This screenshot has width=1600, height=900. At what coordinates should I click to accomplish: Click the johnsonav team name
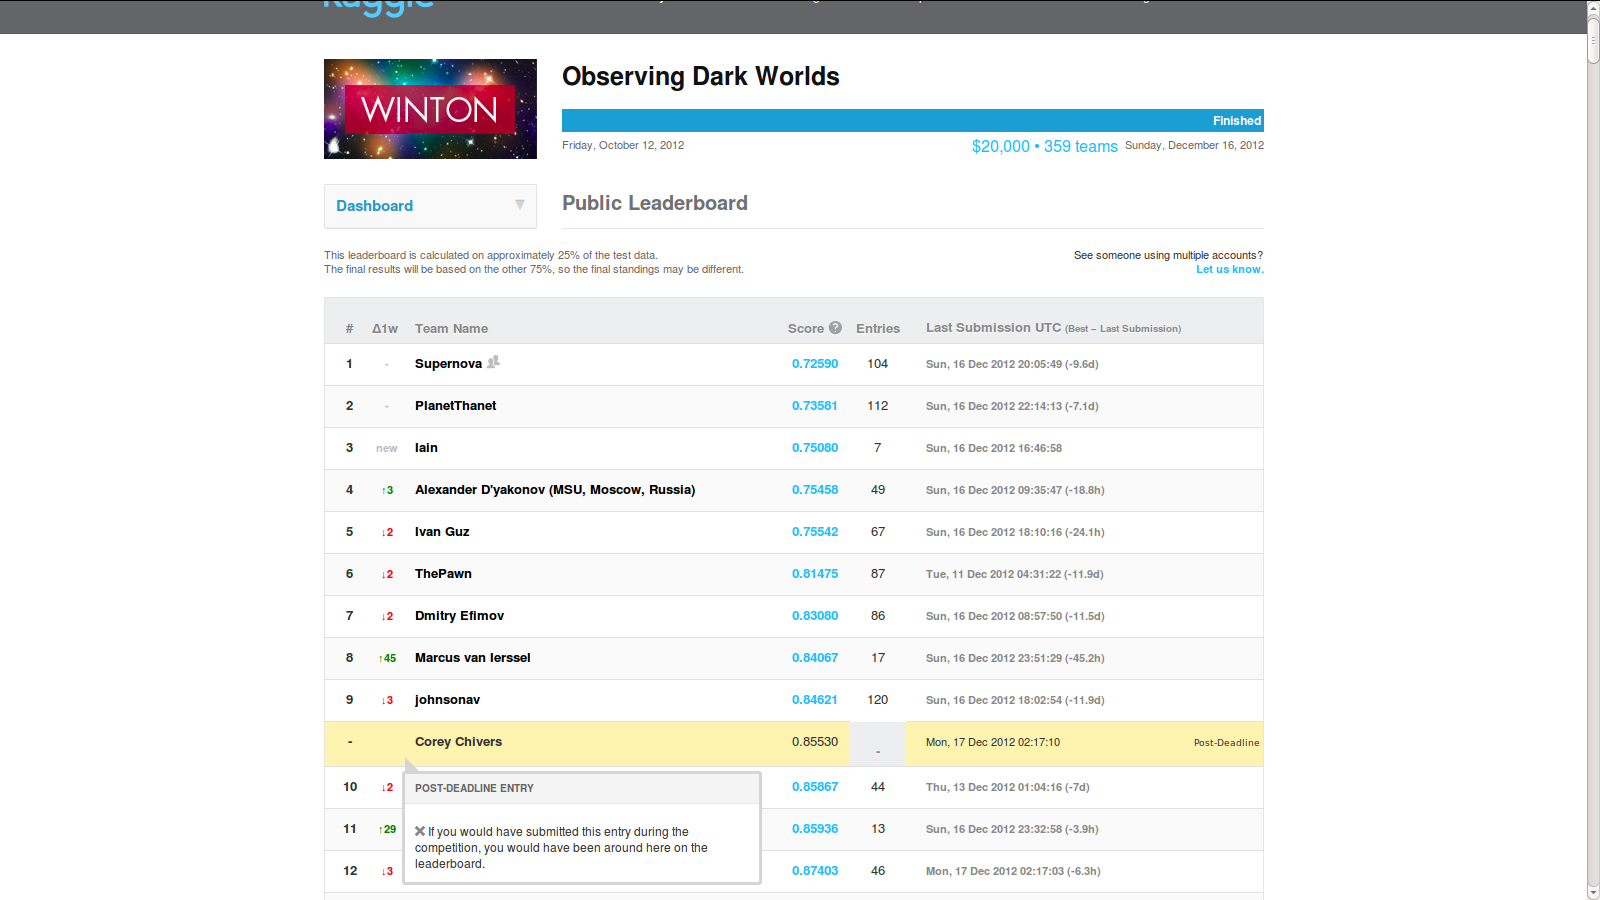447,700
